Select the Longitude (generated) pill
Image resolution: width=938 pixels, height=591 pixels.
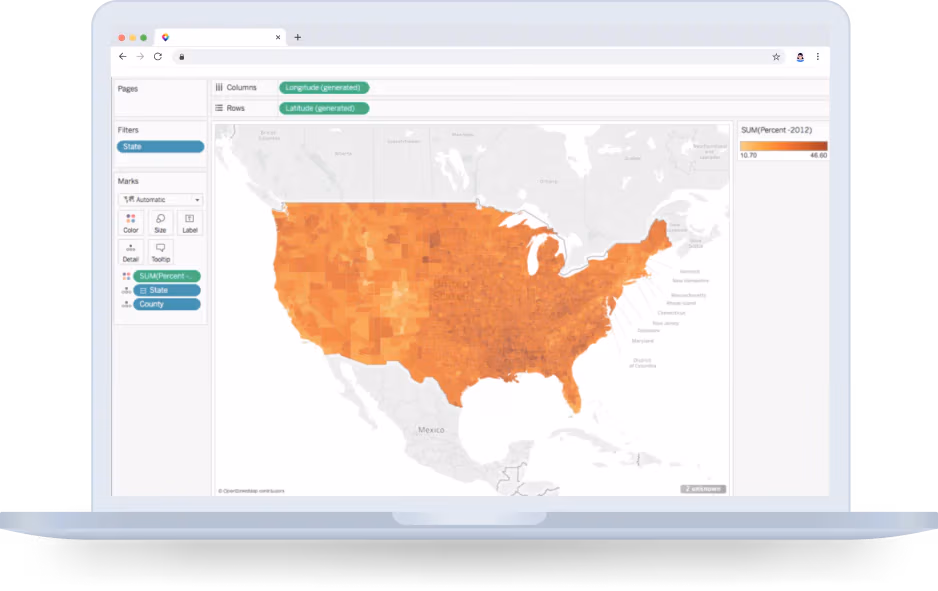pos(324,87)
